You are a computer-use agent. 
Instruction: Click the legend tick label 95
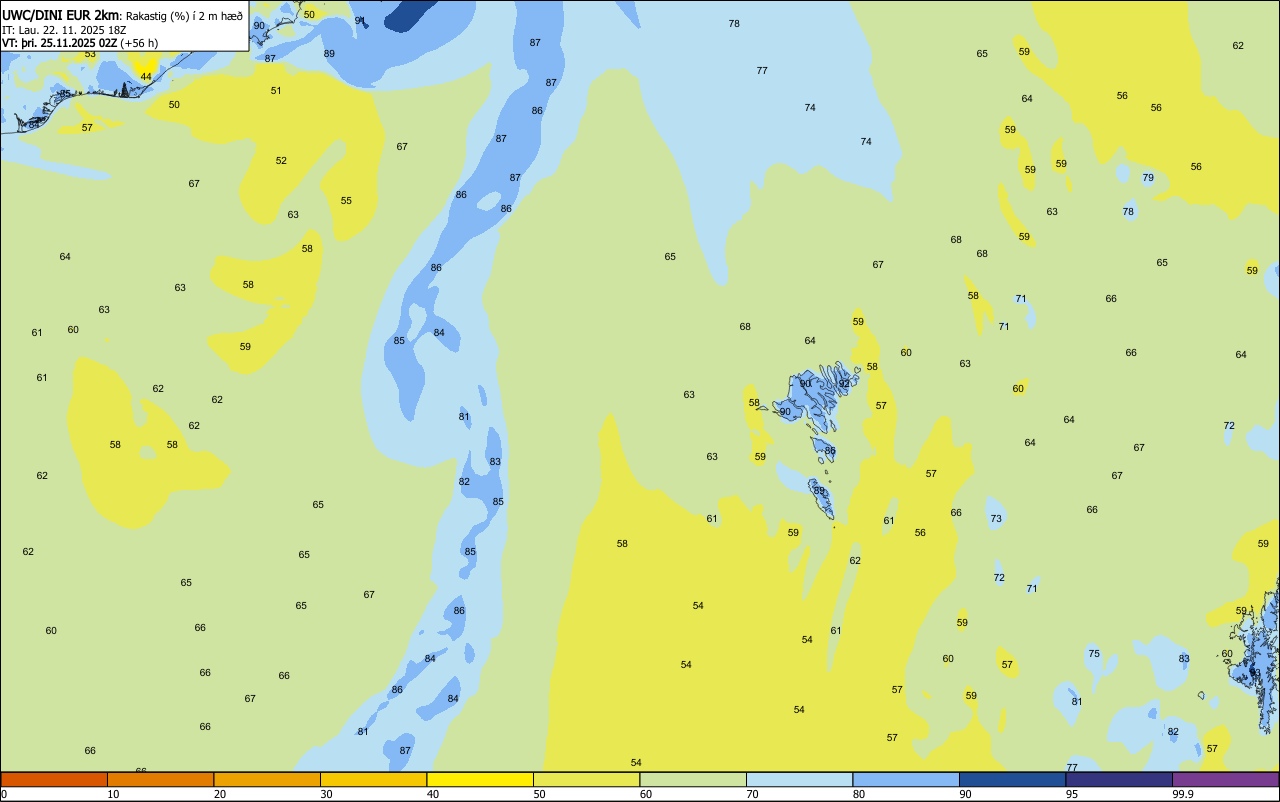pos(1072,794)
